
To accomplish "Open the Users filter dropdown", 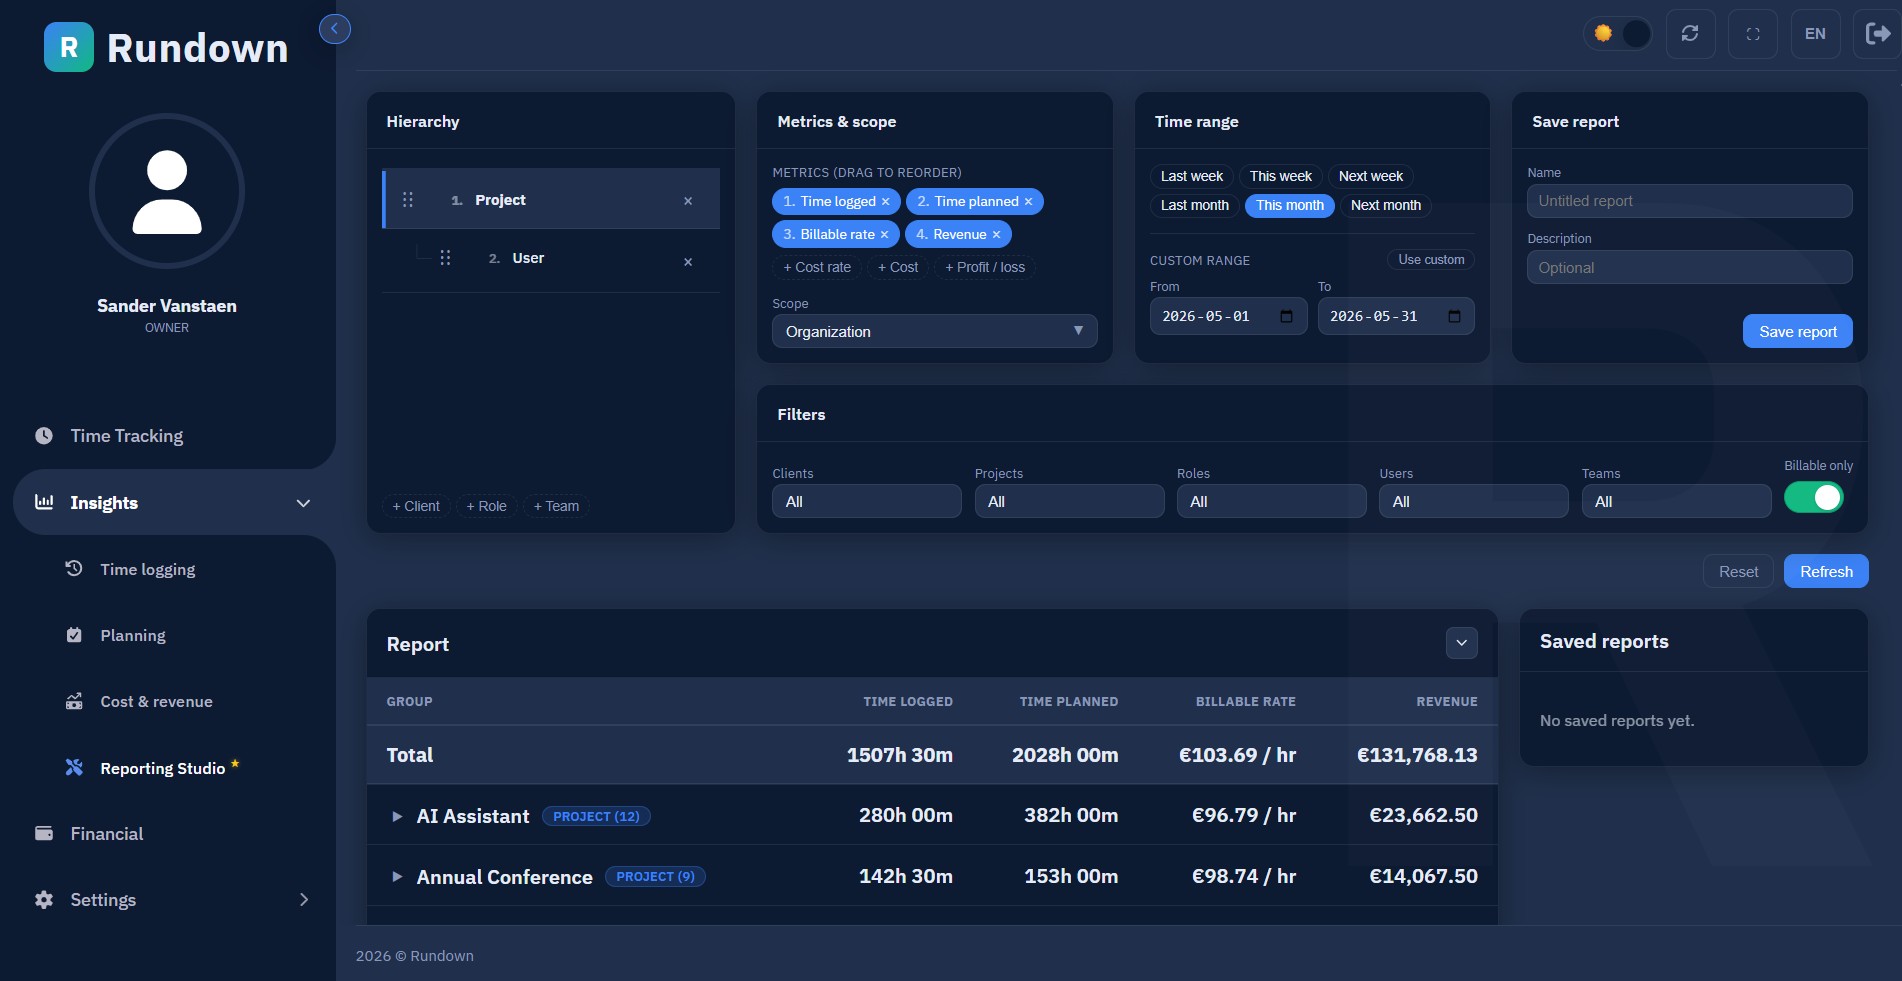I will tap(1473, 501).
